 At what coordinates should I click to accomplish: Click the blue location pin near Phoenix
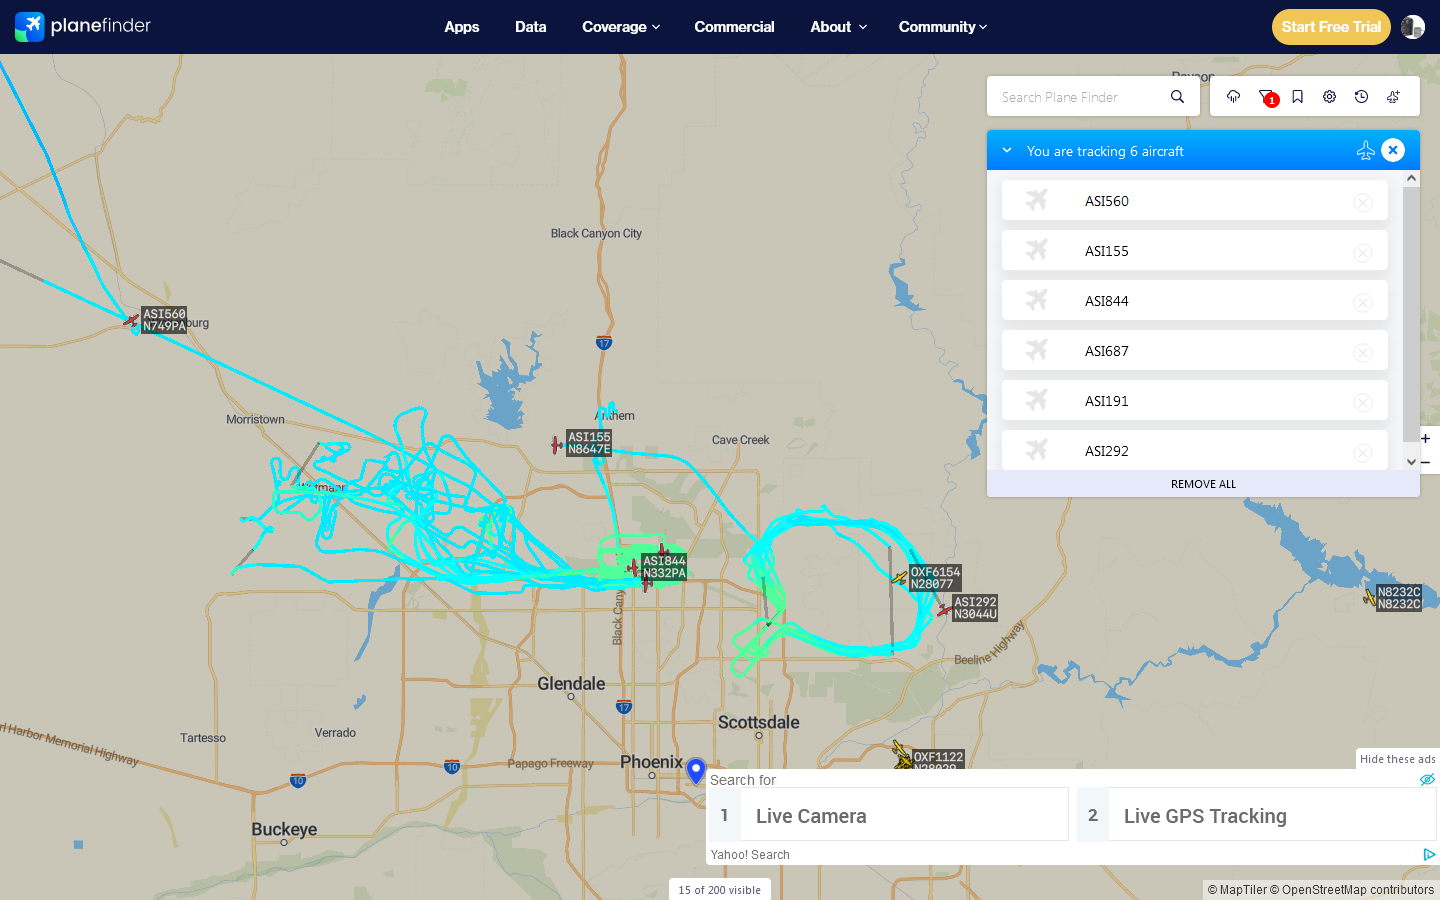696,770
